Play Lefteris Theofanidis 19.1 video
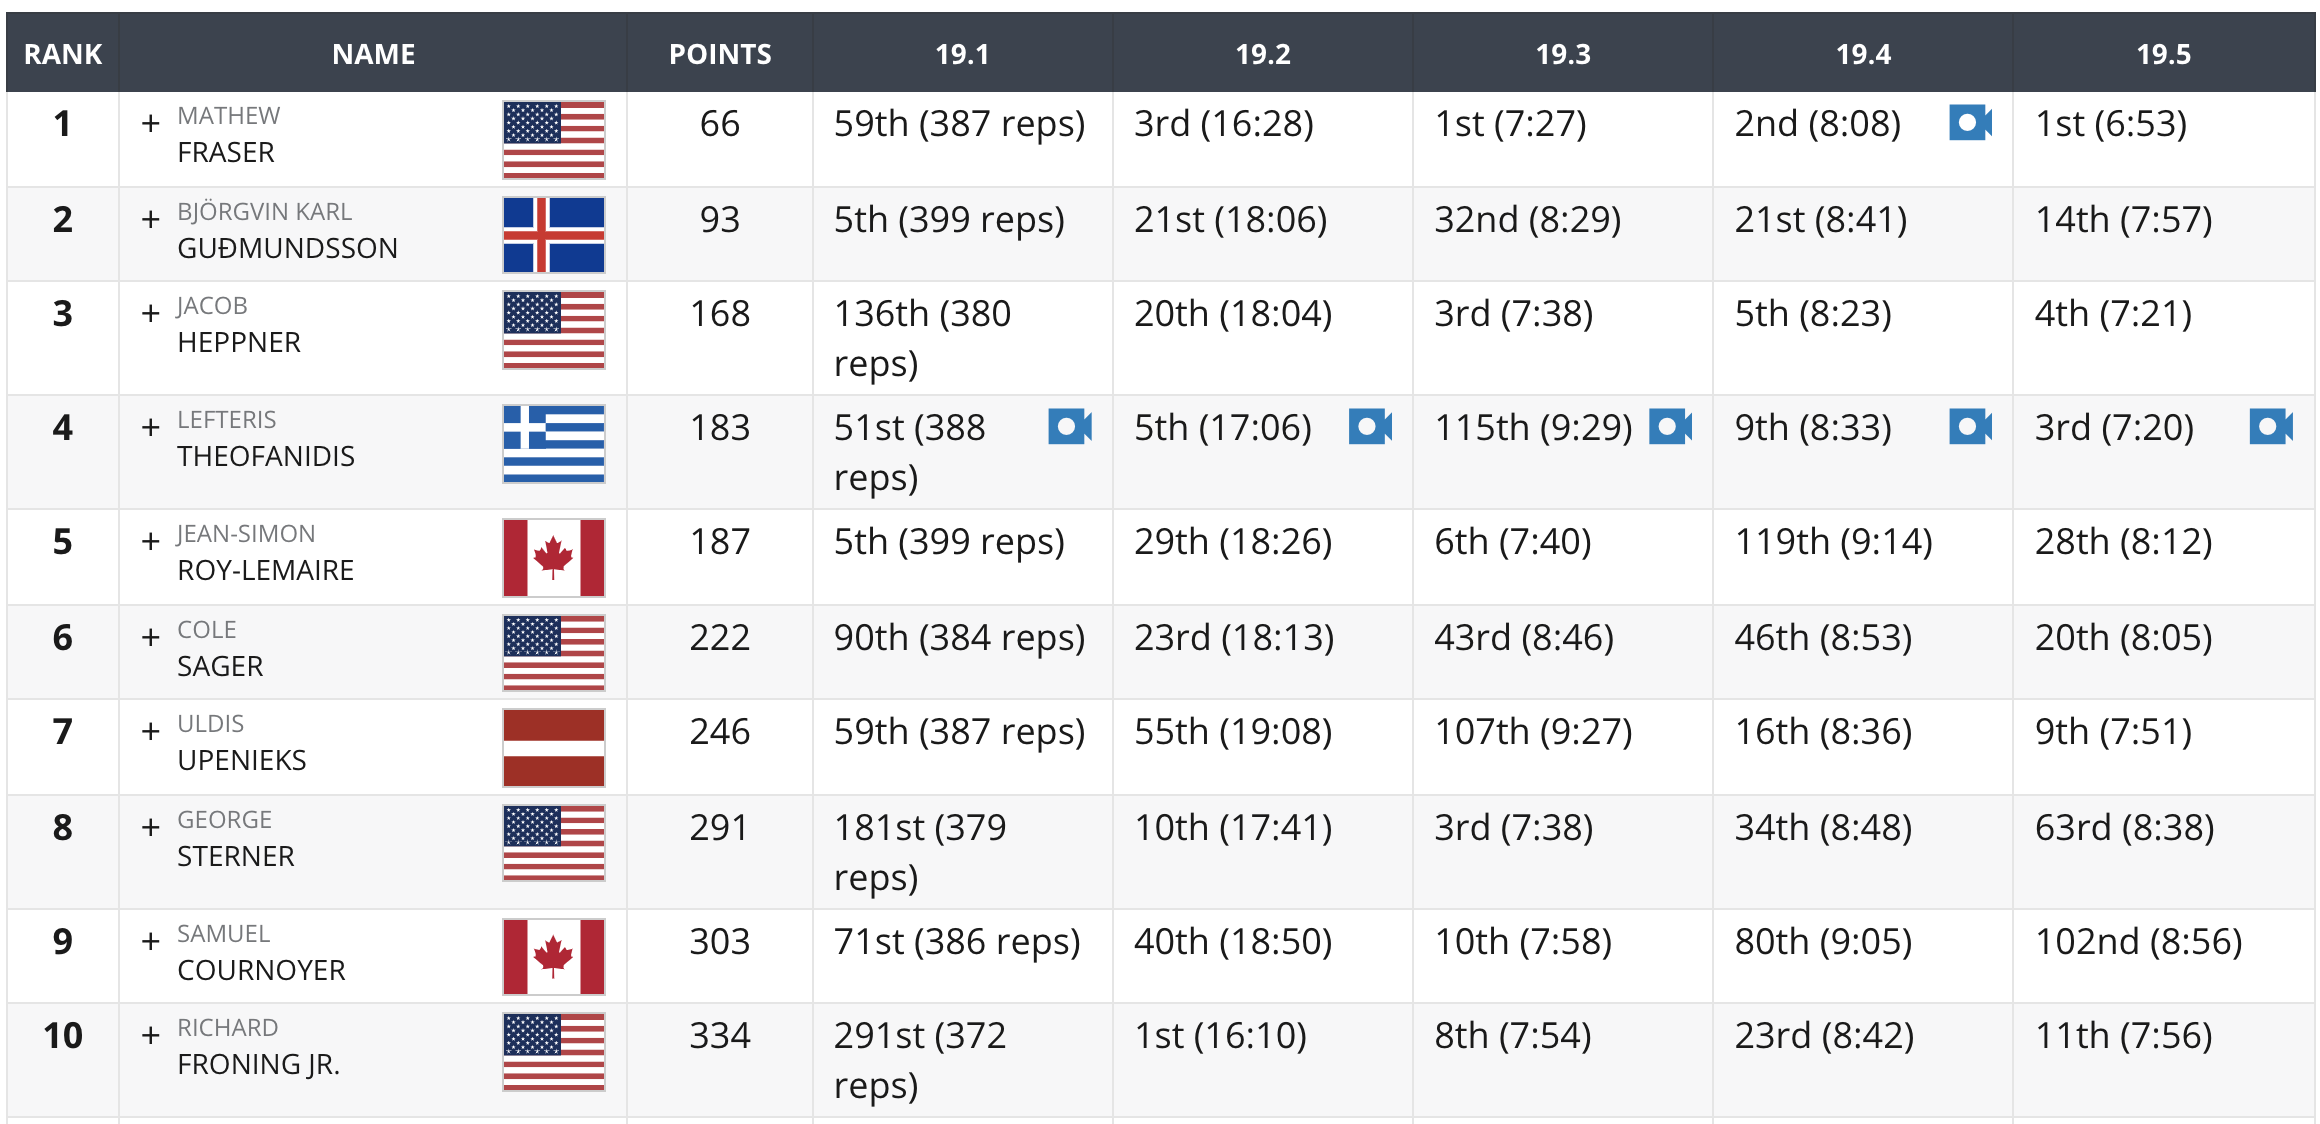 coord(1069,427)
